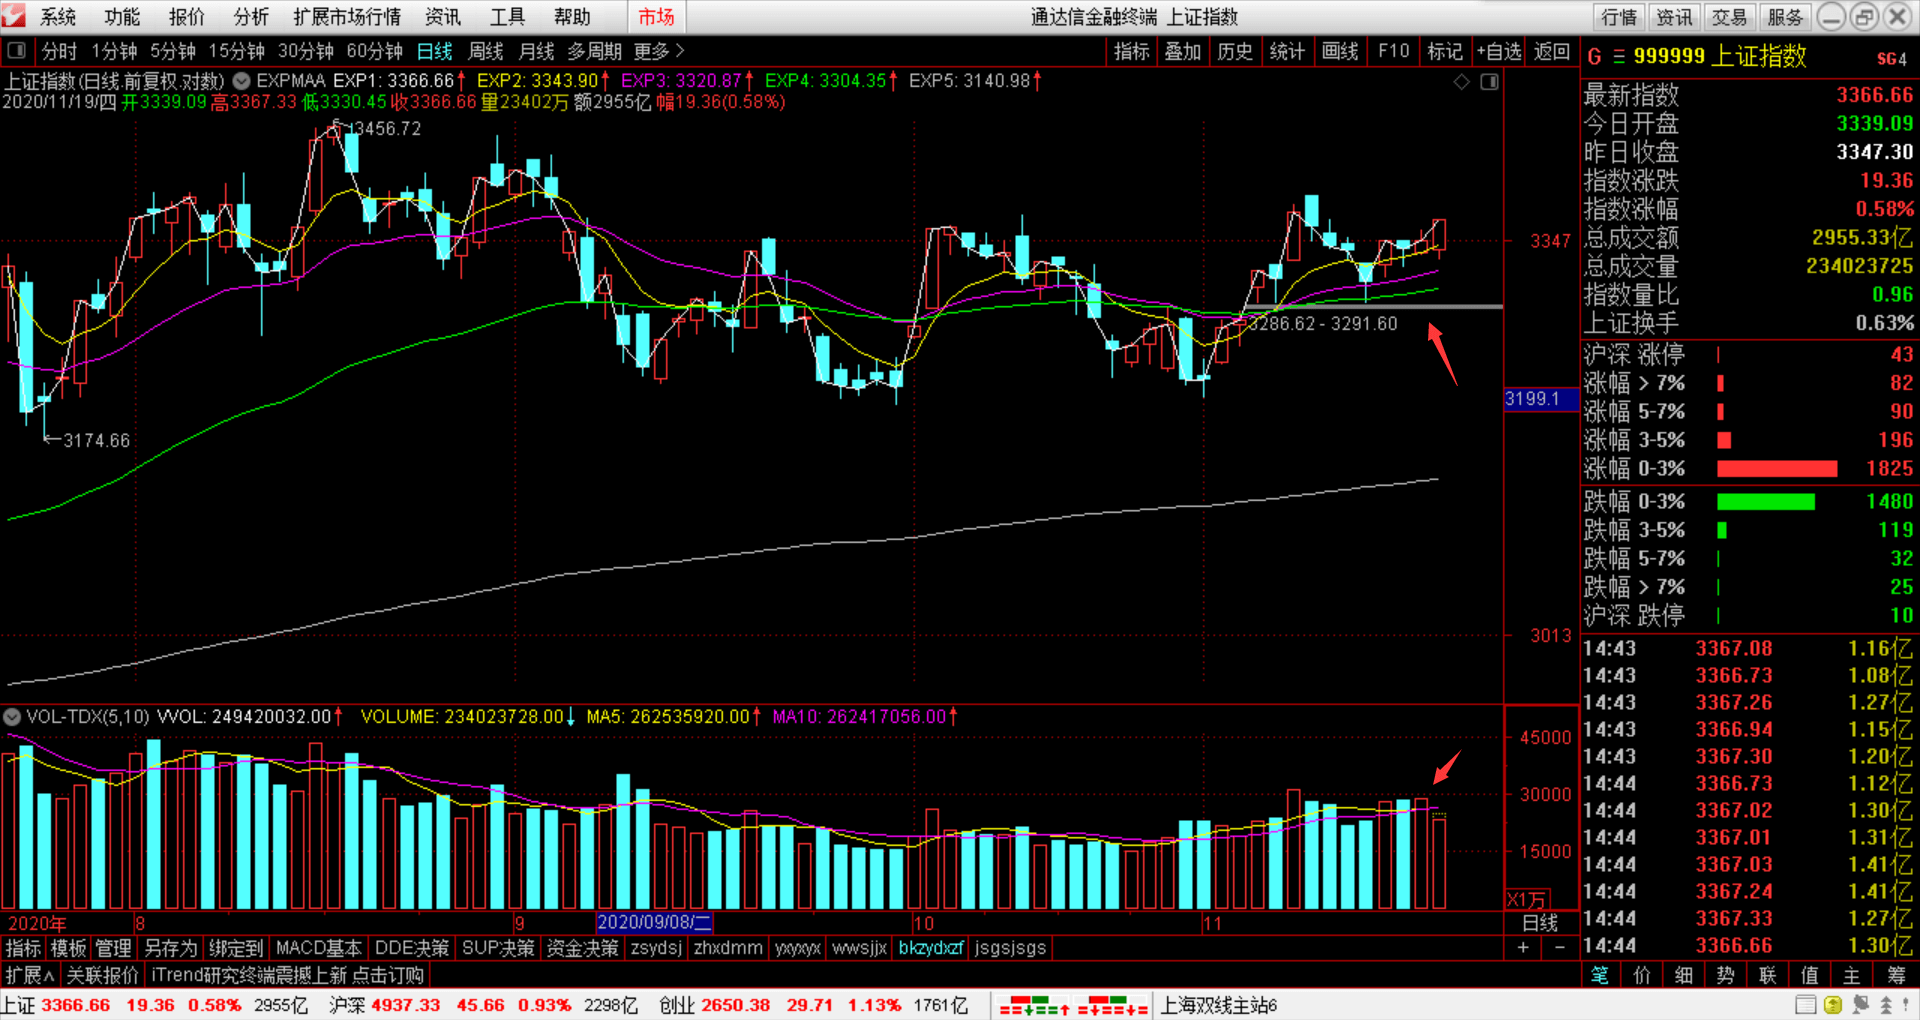Image resolution: width=1920 pixels, height=1020 pixels.
Task: Click the list icon before 999999
Action: (x=1618, y=57)
